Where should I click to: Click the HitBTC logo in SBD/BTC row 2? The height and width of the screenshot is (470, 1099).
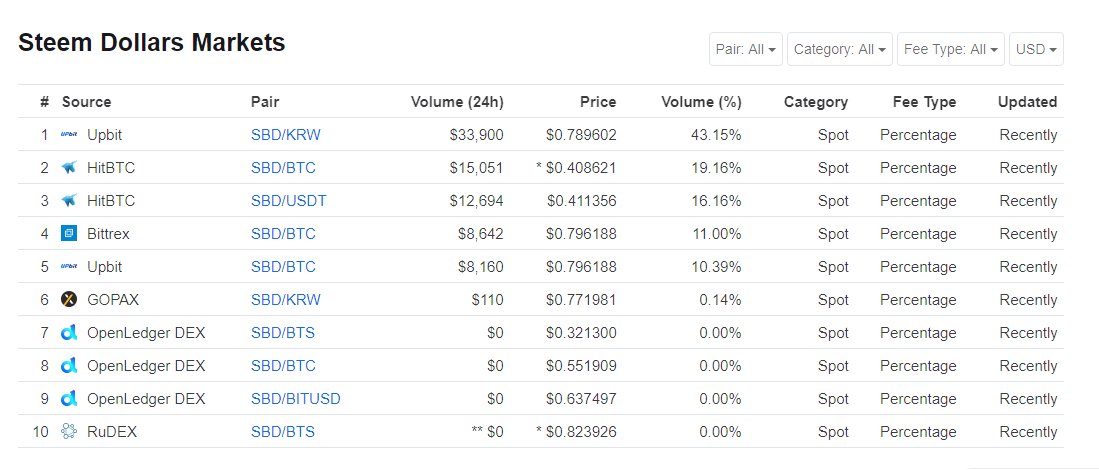(69, 167)
